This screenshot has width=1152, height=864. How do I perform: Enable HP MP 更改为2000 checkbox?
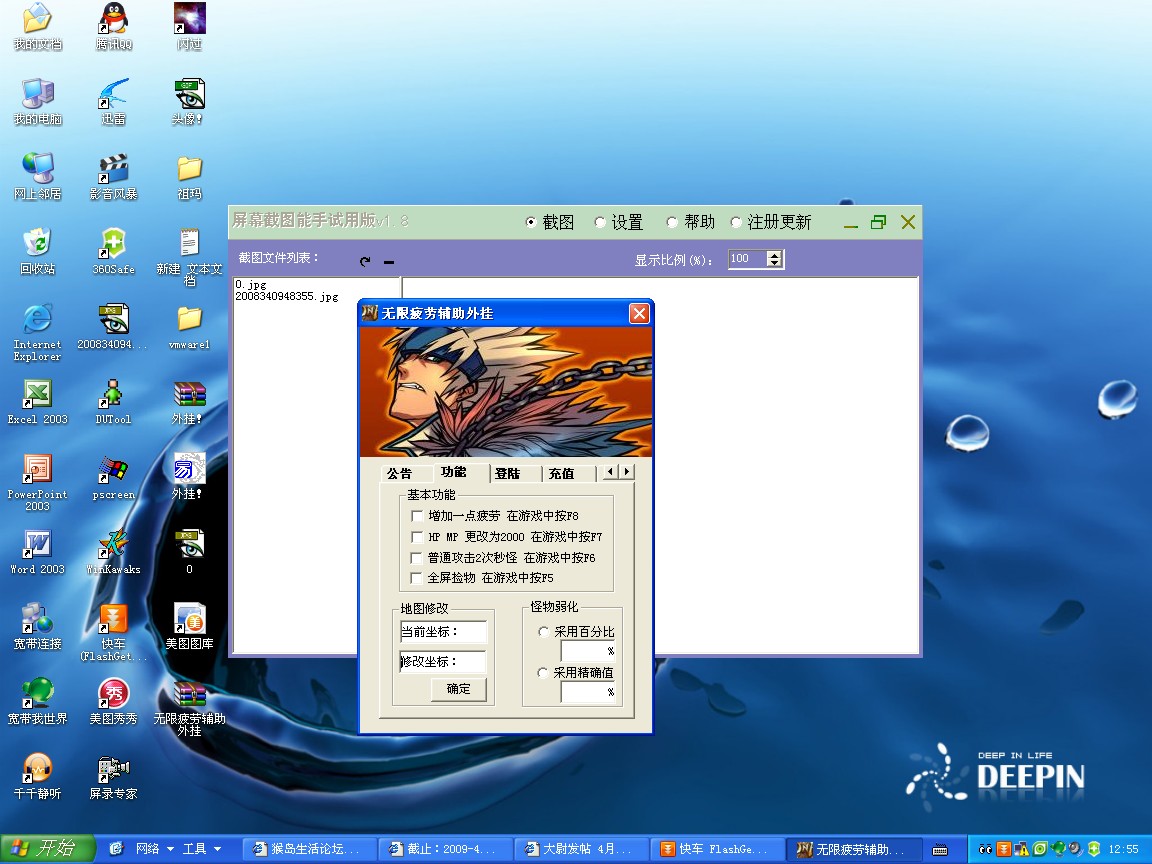coord(417,536)
